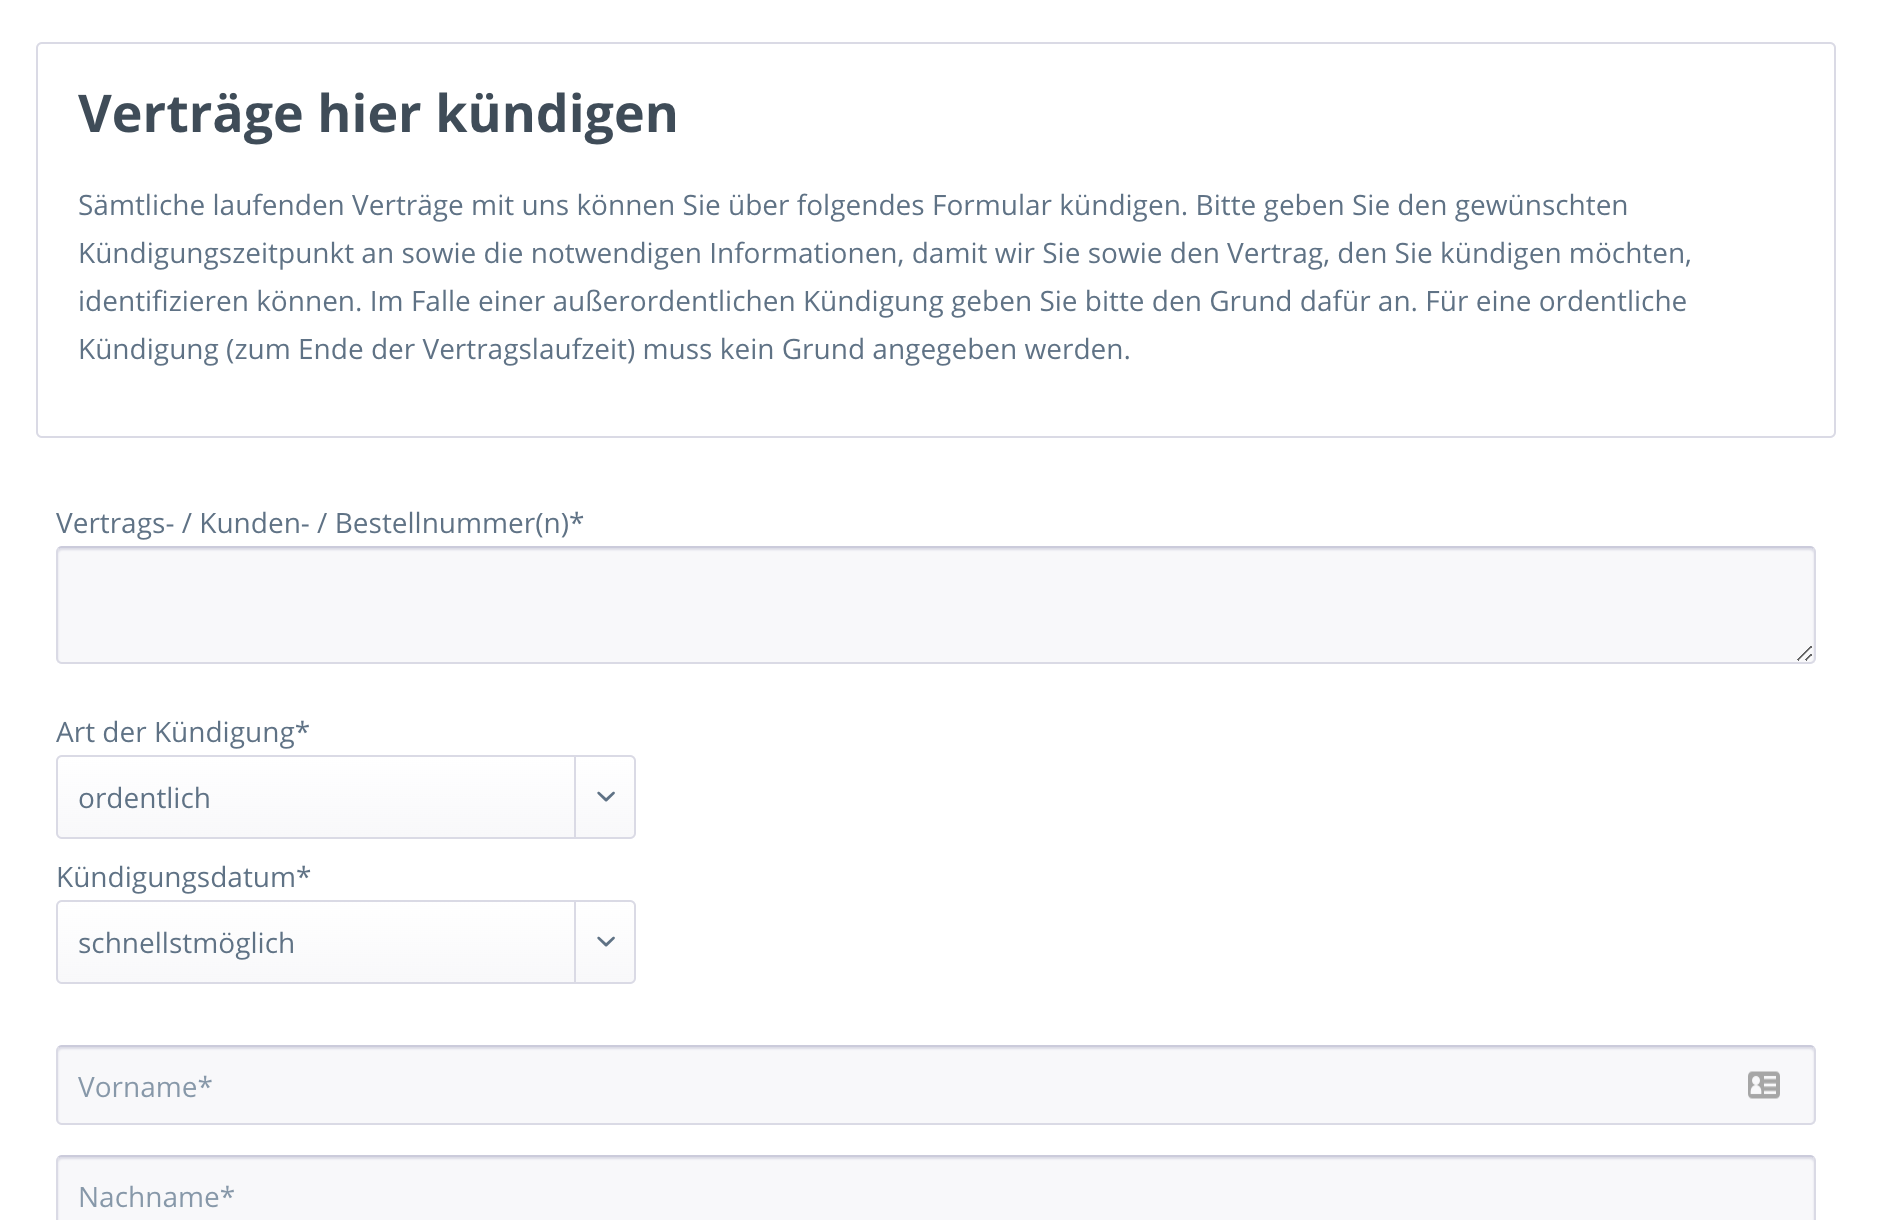Click into the Nachname input field
The height and width of the screenshot is (1220, 1882).
click(x=936, y=1190)
